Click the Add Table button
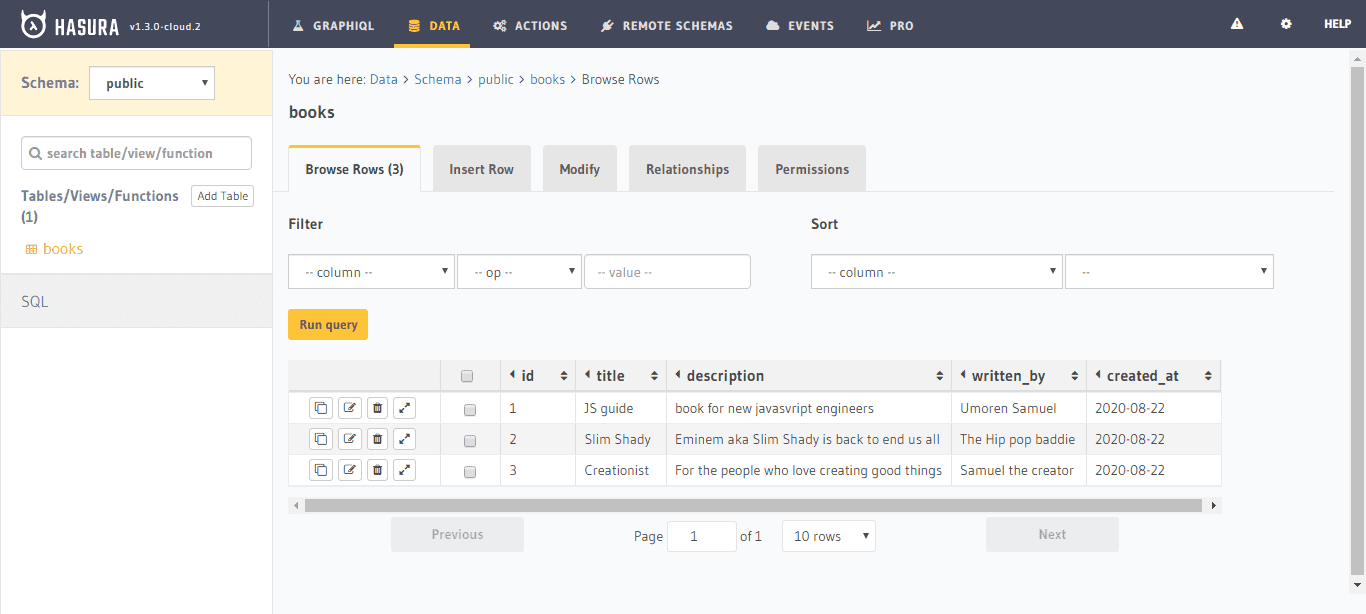The image size is (1366, 614). (x=222, y=196)
